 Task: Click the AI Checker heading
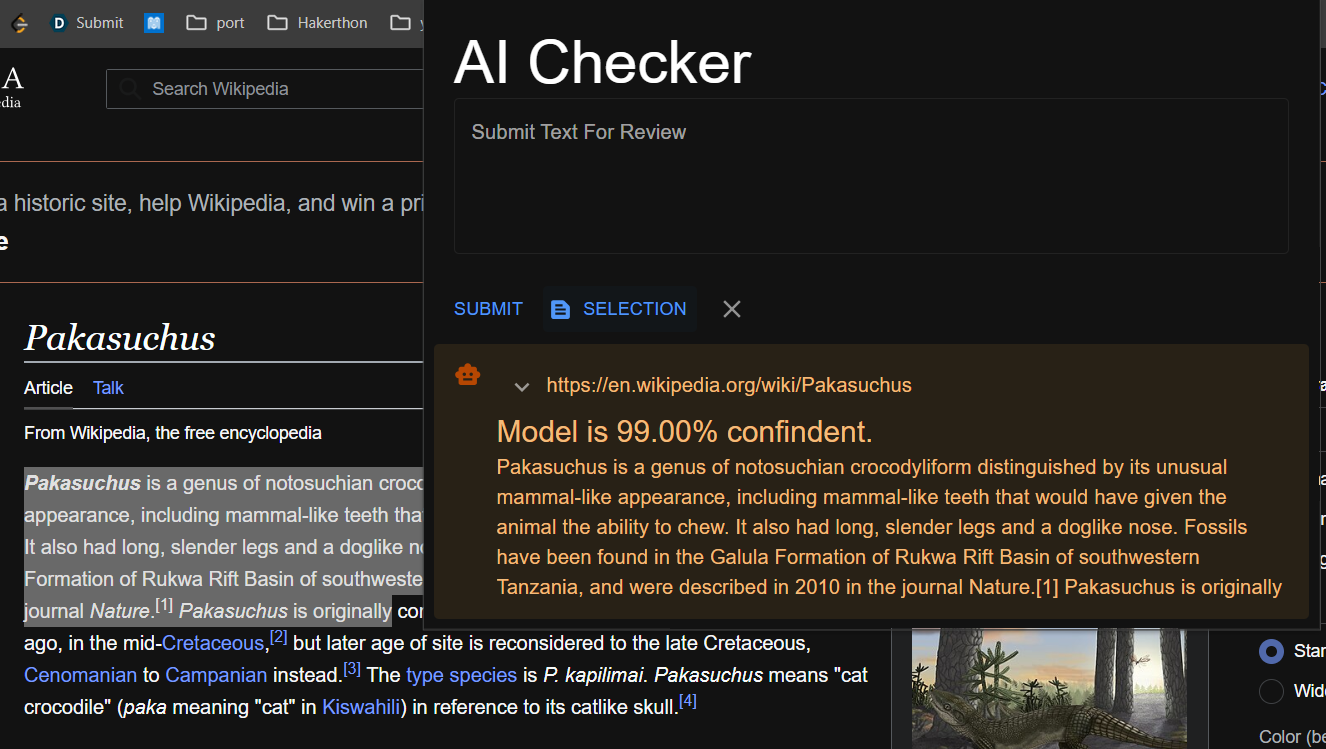[x=602, y=62]
